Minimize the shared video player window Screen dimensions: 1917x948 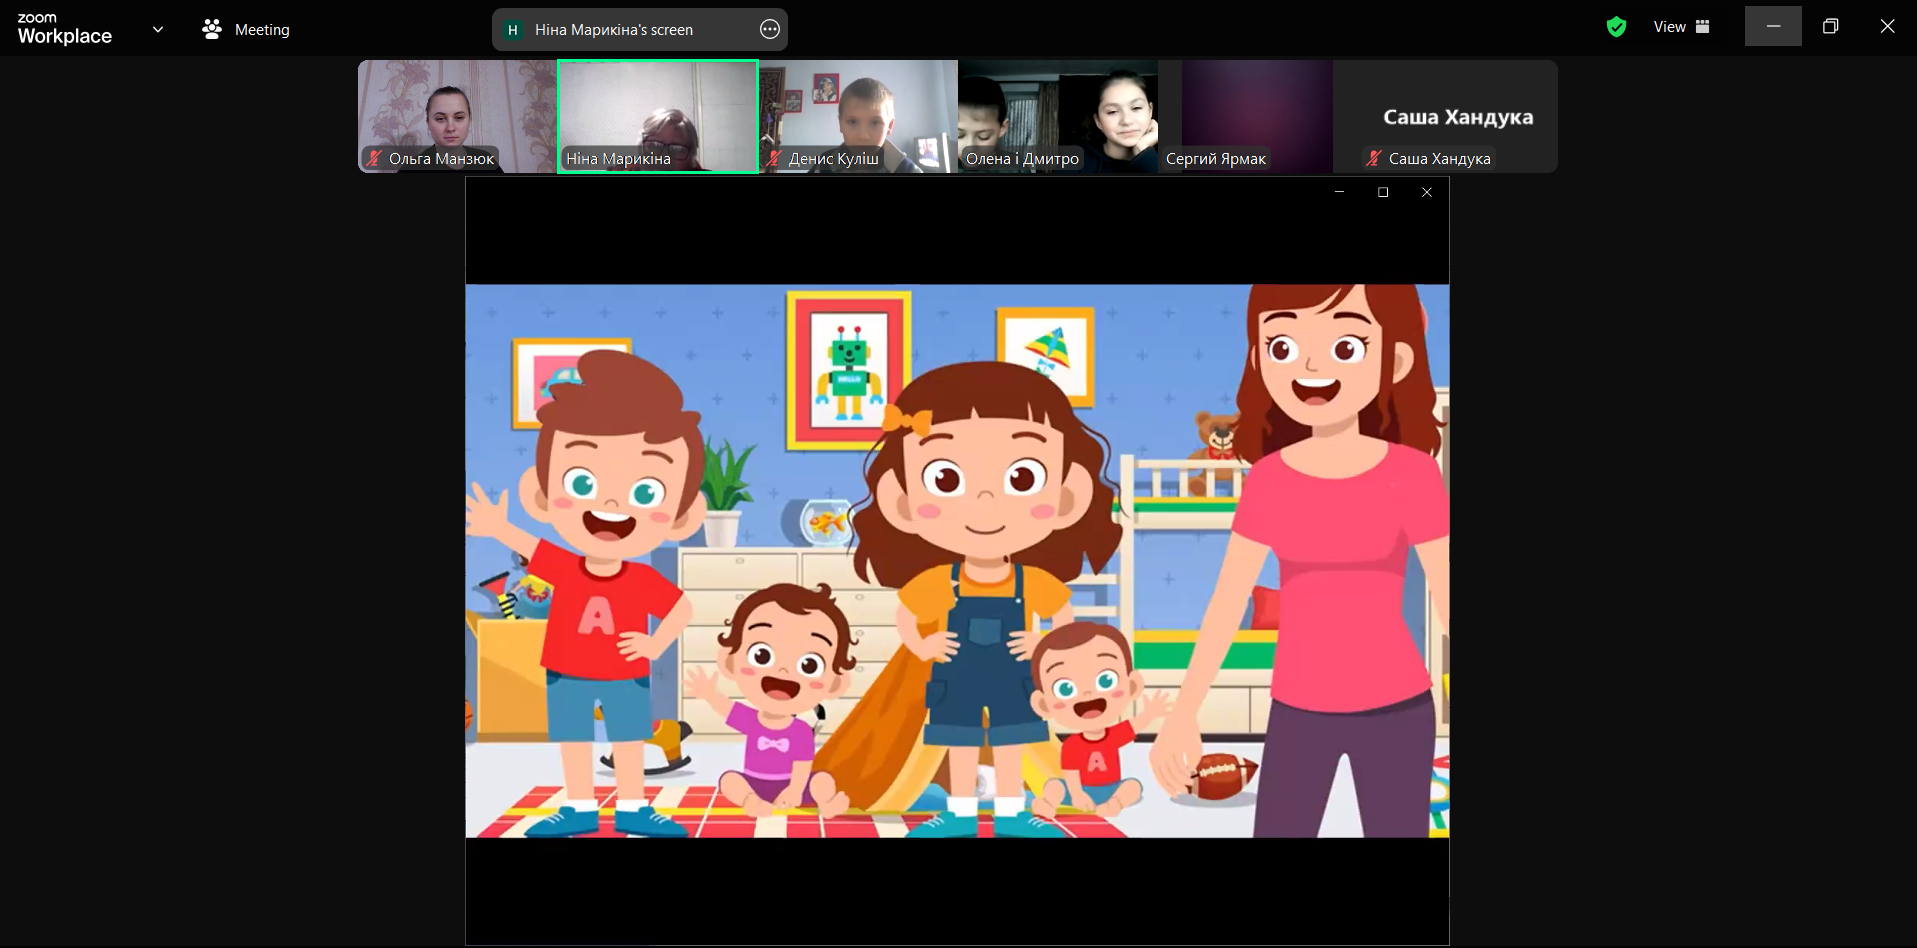click(1339, 192)
